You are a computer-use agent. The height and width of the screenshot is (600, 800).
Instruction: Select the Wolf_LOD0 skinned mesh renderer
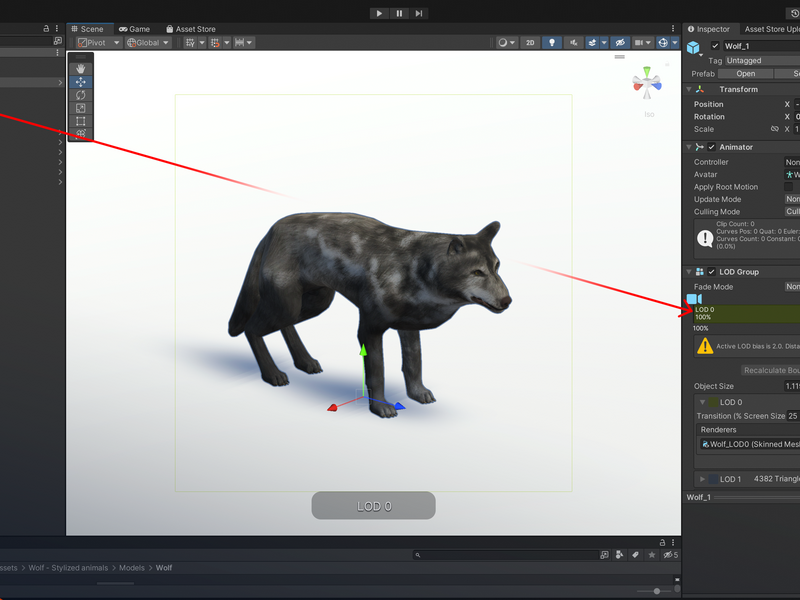(x=749, y=444)
